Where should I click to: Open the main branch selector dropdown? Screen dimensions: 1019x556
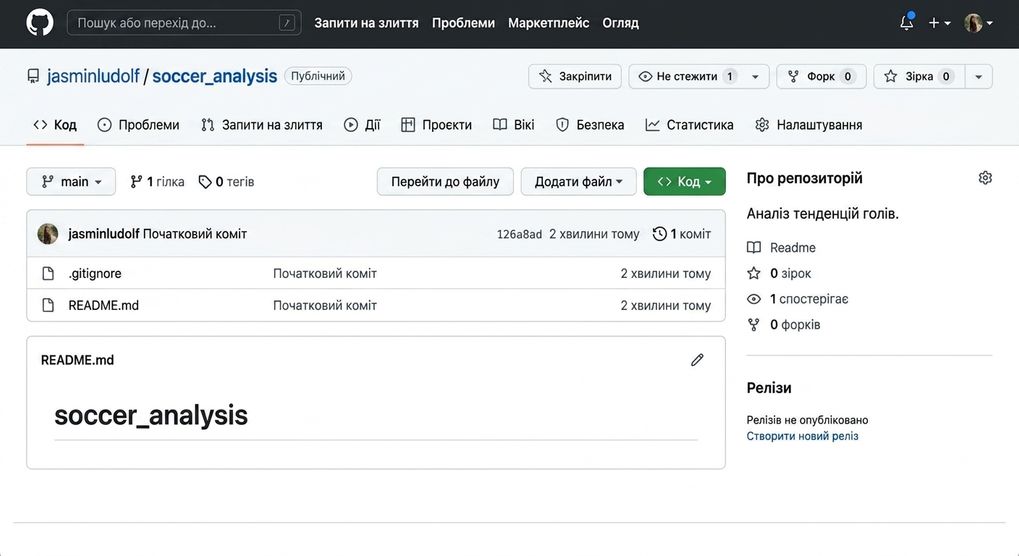pyautogui.click(x=71, y=182)
